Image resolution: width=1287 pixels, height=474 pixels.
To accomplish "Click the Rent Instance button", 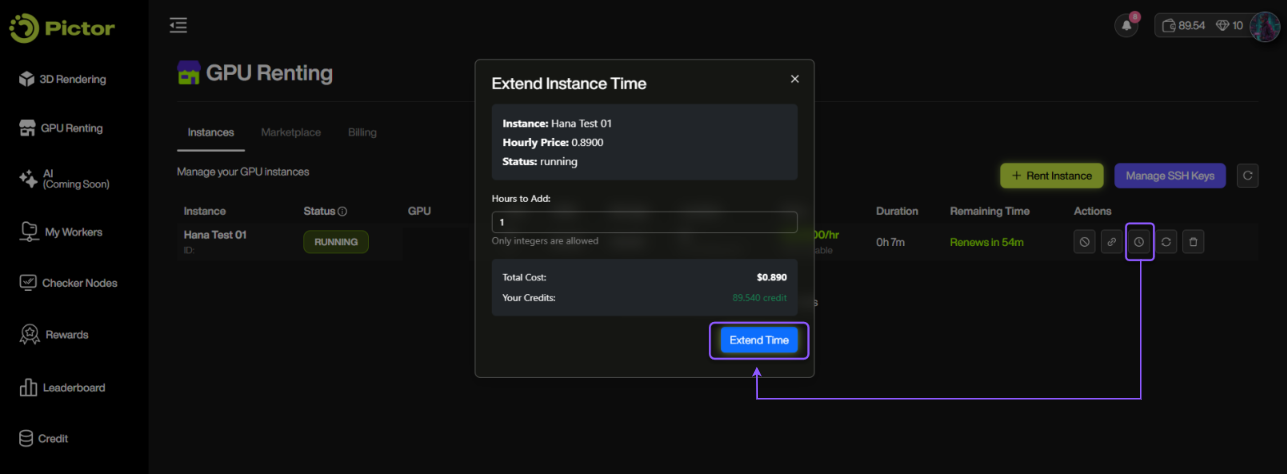I will (x=1051, y=176).
